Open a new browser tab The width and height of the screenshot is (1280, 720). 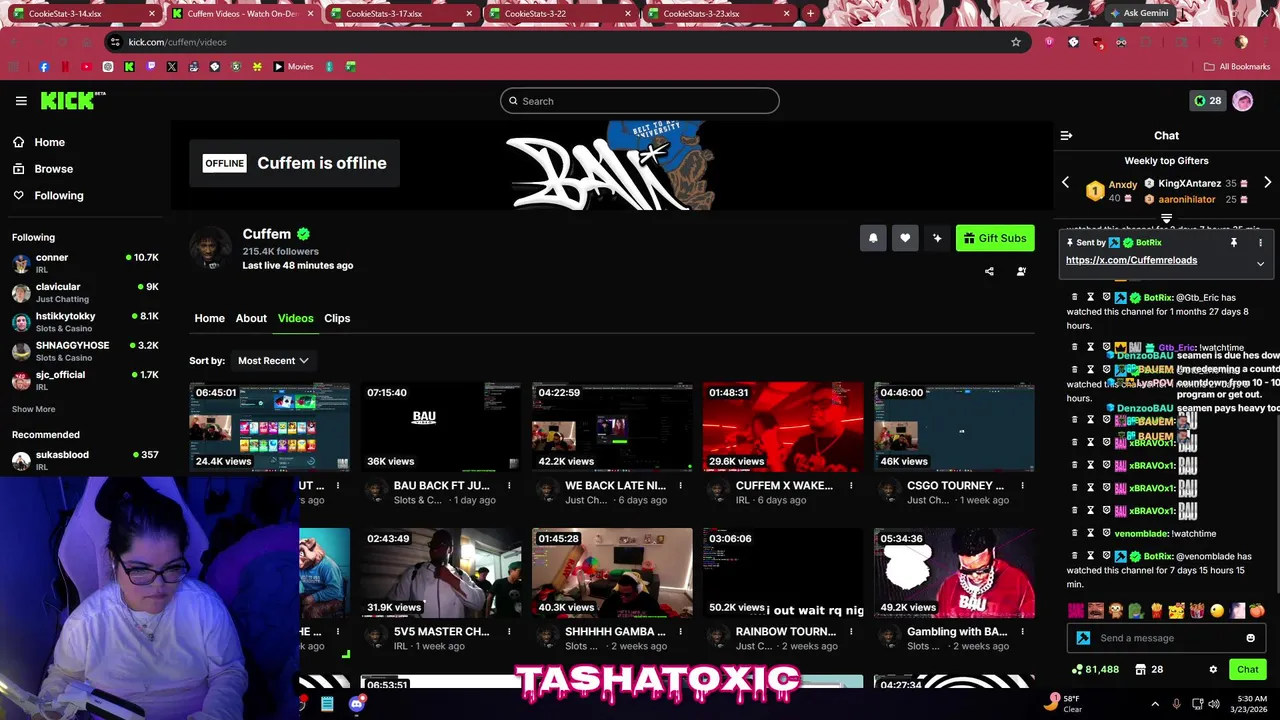click(810, 14)
